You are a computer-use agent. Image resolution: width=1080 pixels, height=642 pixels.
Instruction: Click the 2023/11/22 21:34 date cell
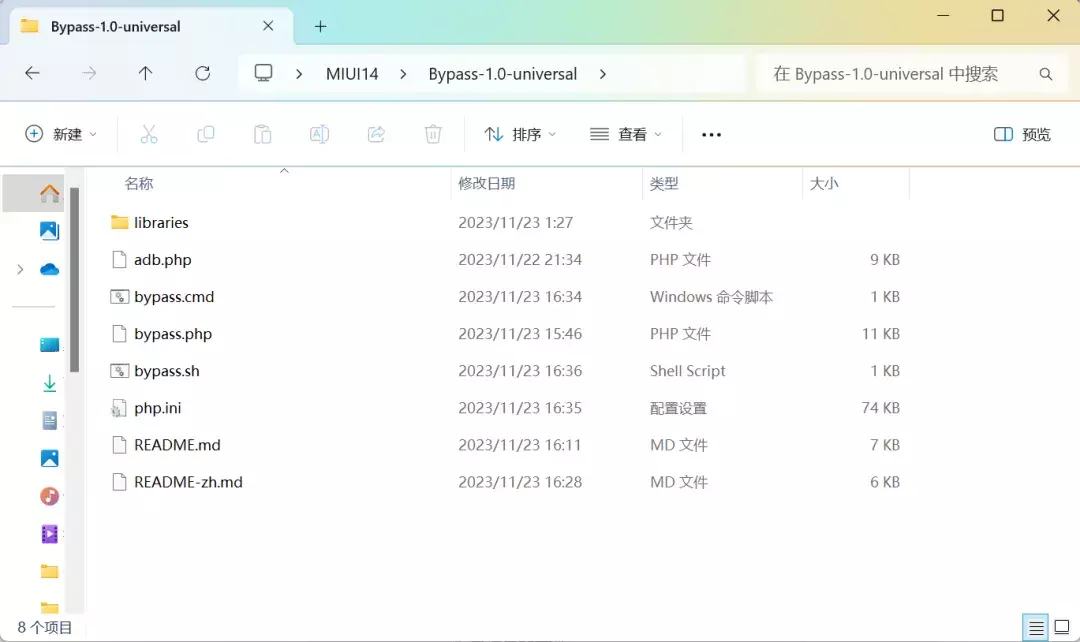point(520,260)
